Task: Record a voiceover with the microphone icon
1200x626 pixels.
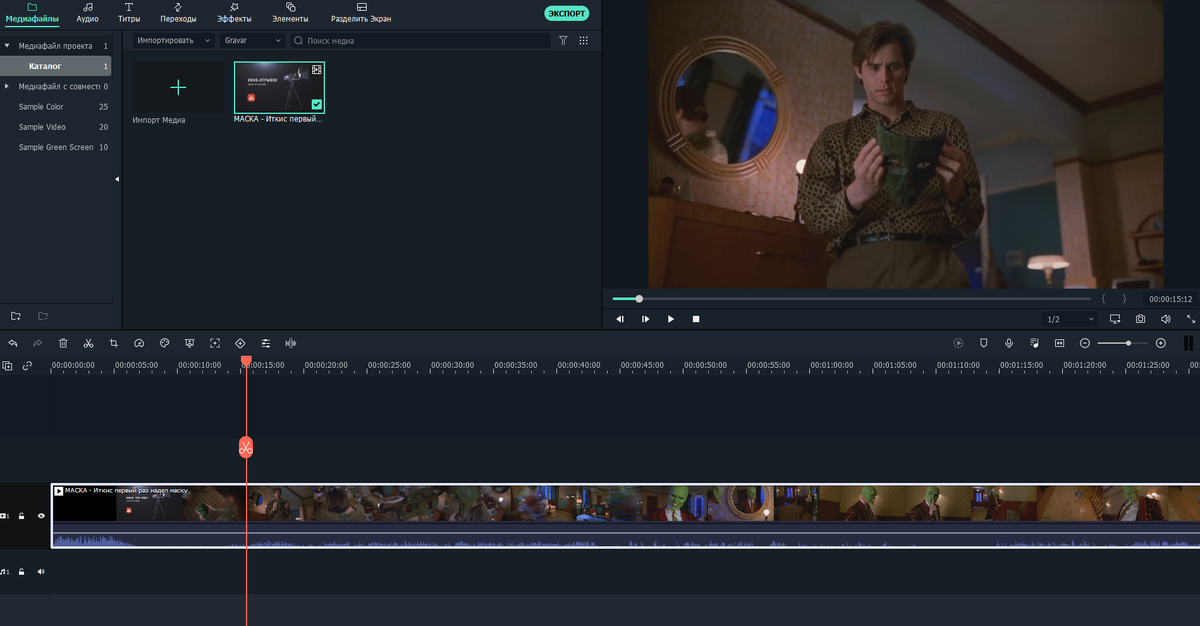Action: click(x=1009, y=343)
